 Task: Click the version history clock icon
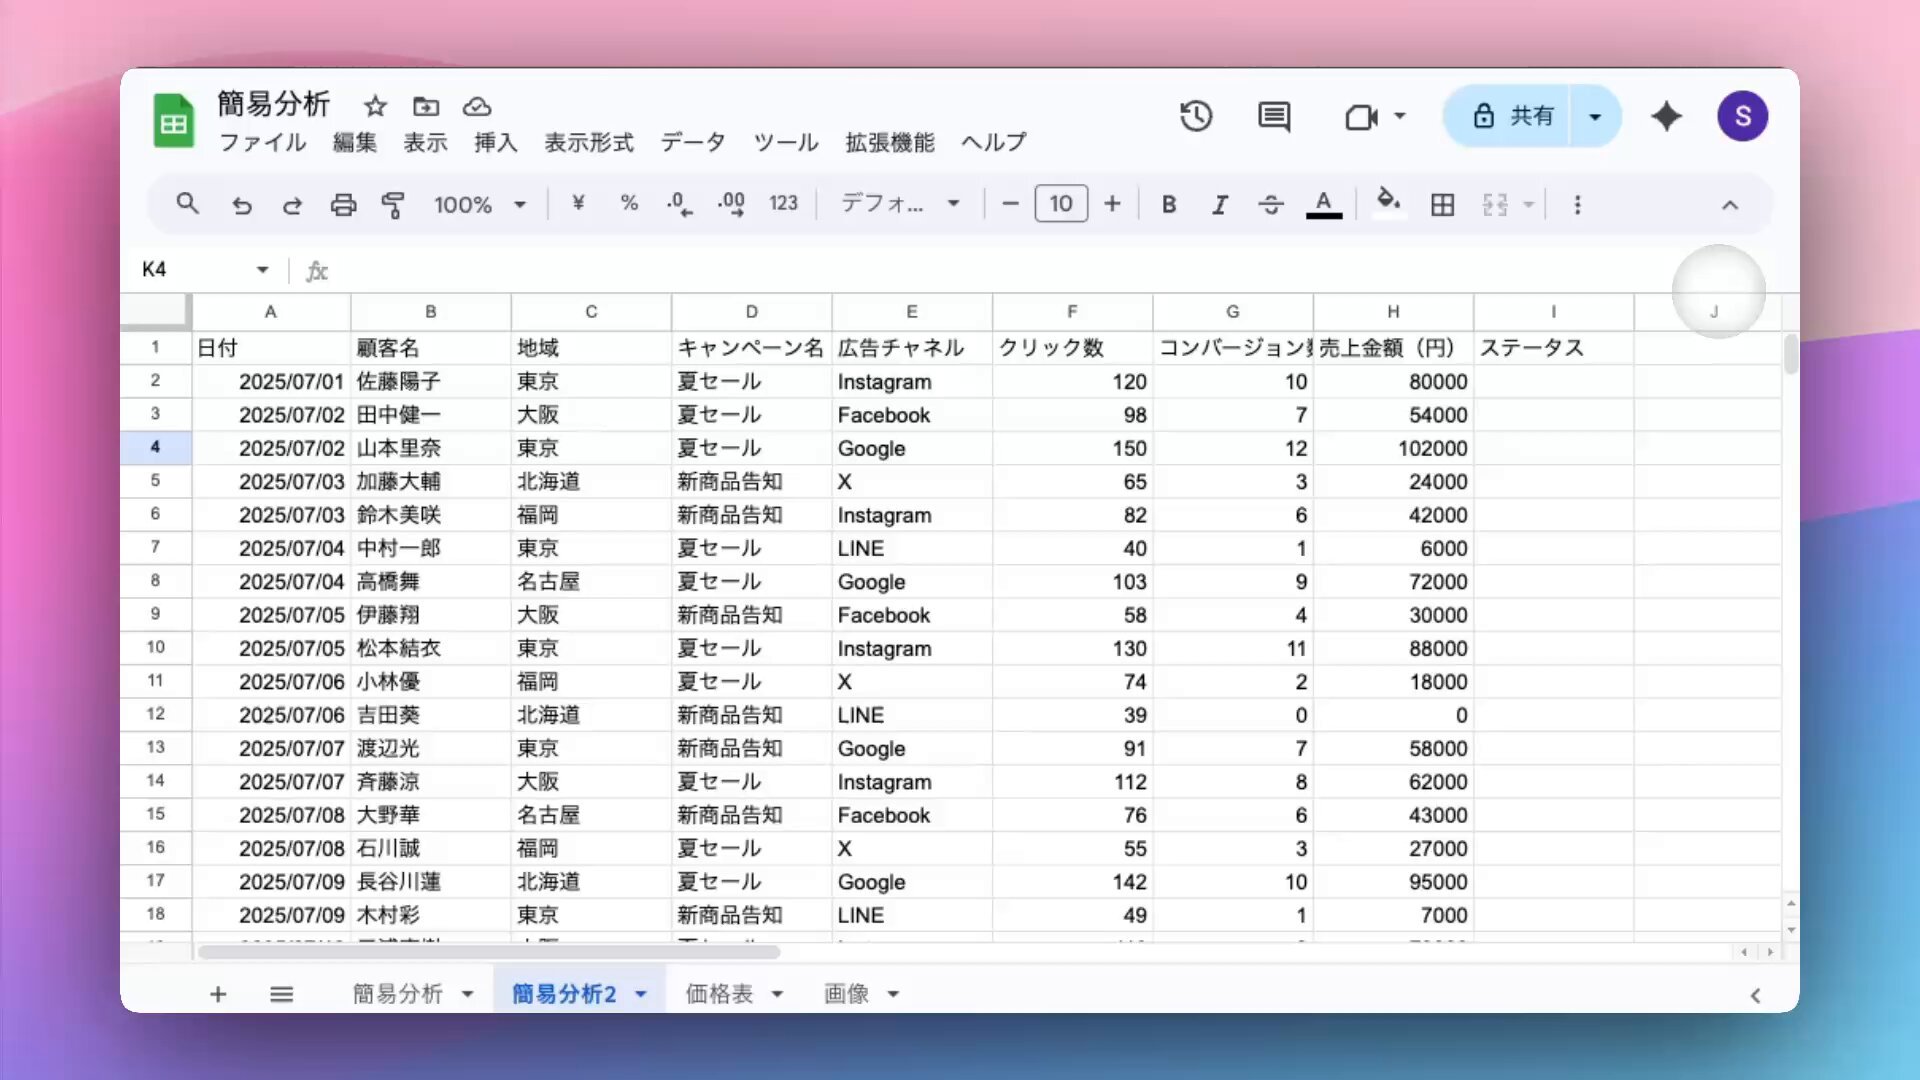[1195, 117]
